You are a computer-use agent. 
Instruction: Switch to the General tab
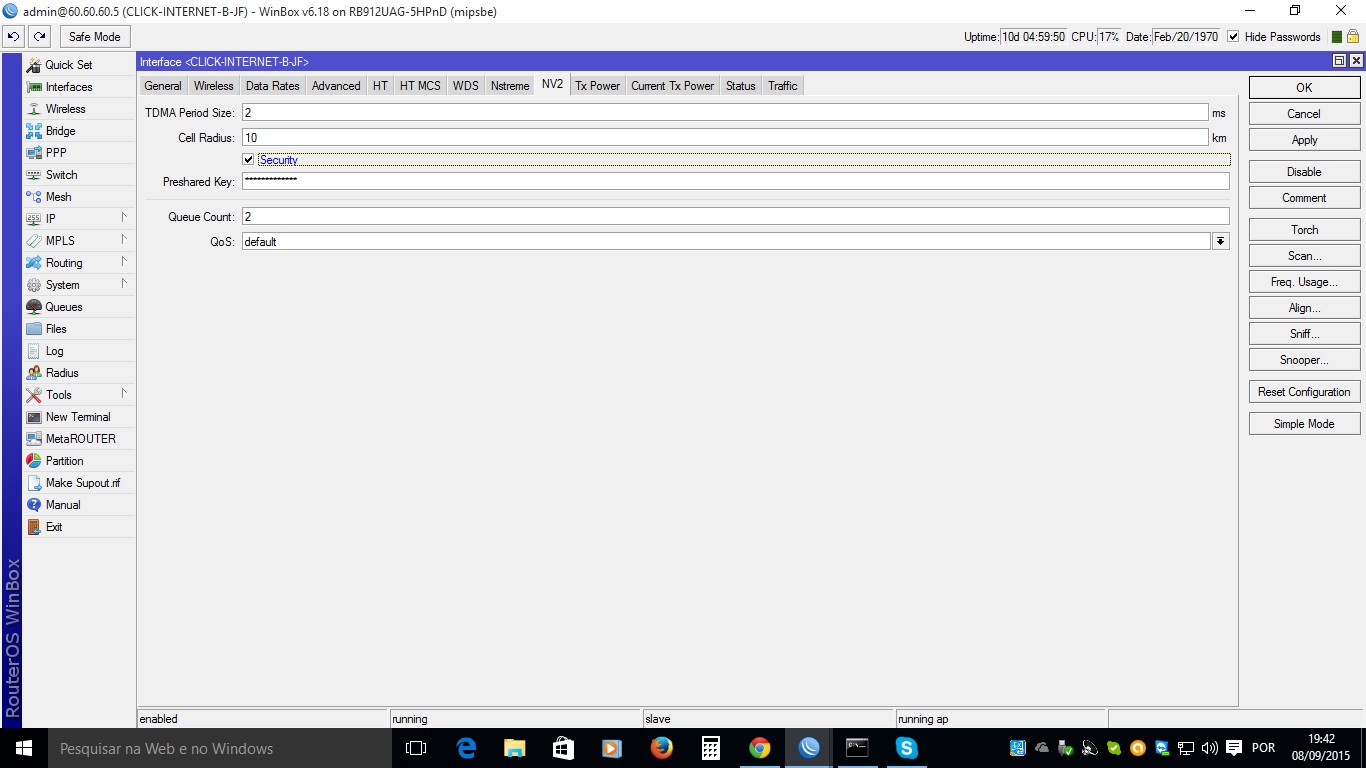163,86
